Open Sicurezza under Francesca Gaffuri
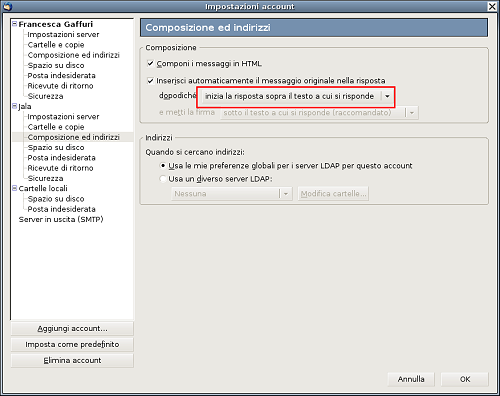The width and height of the screenshot is (500, 396). click(46, 96)
